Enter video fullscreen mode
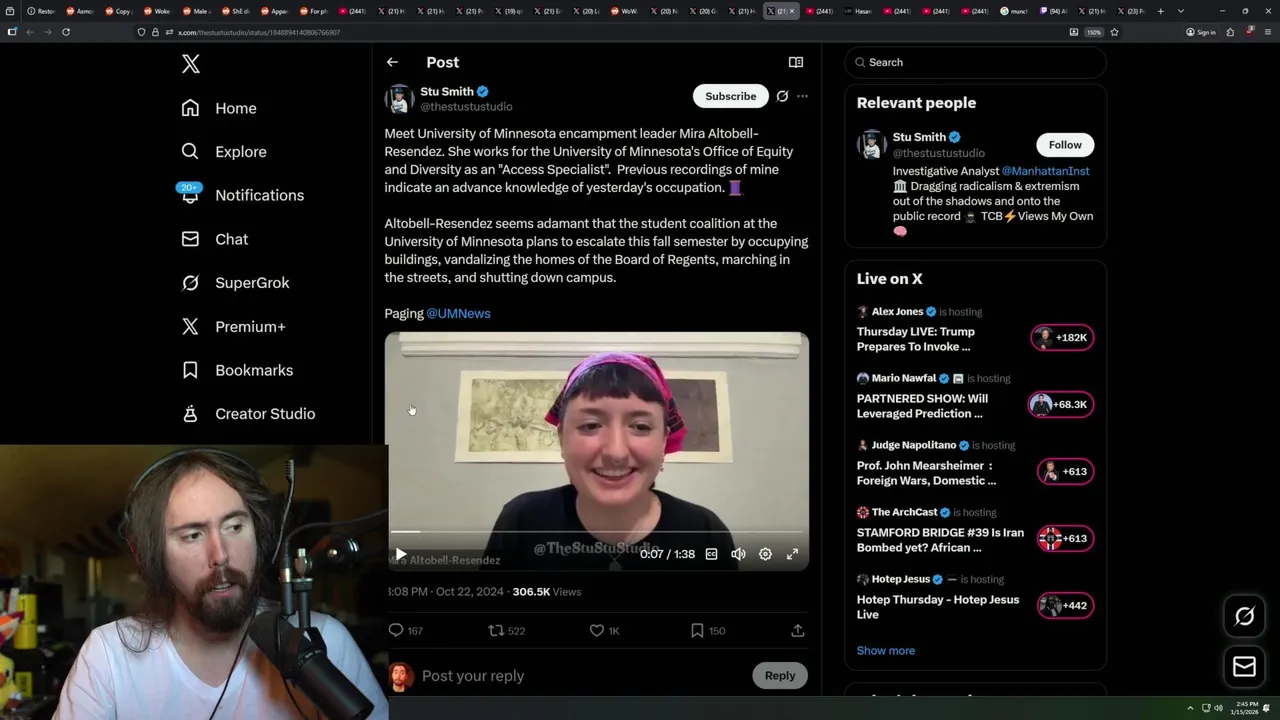This screenshot has width=1280, height=720. click(792, 554)
